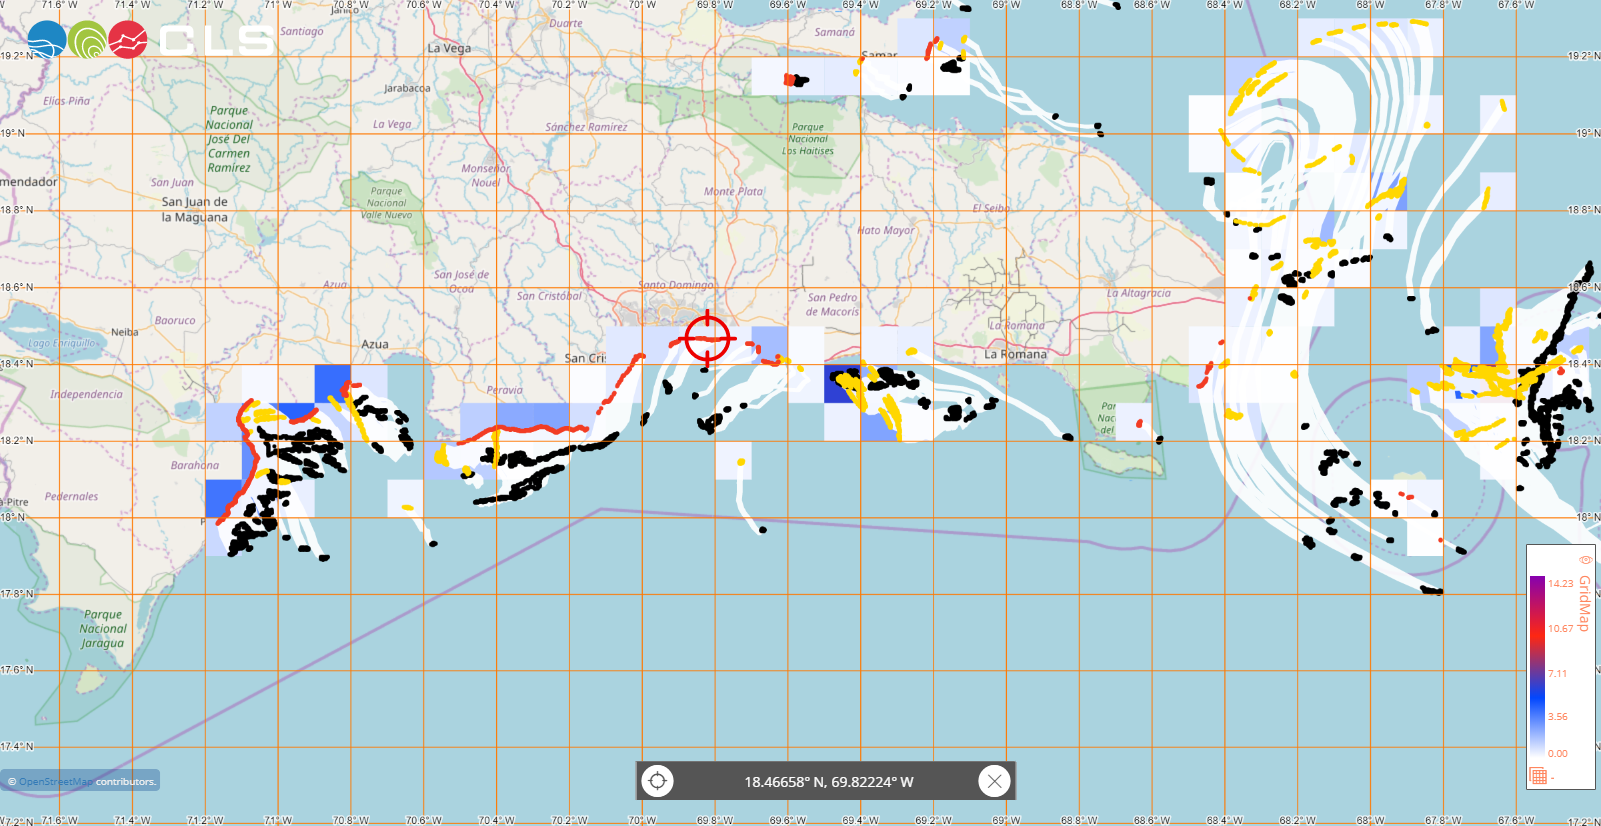This screenshot has width=1601, height=826.
Task: Click the white CLS logo text
Action: tap(216, 41)
